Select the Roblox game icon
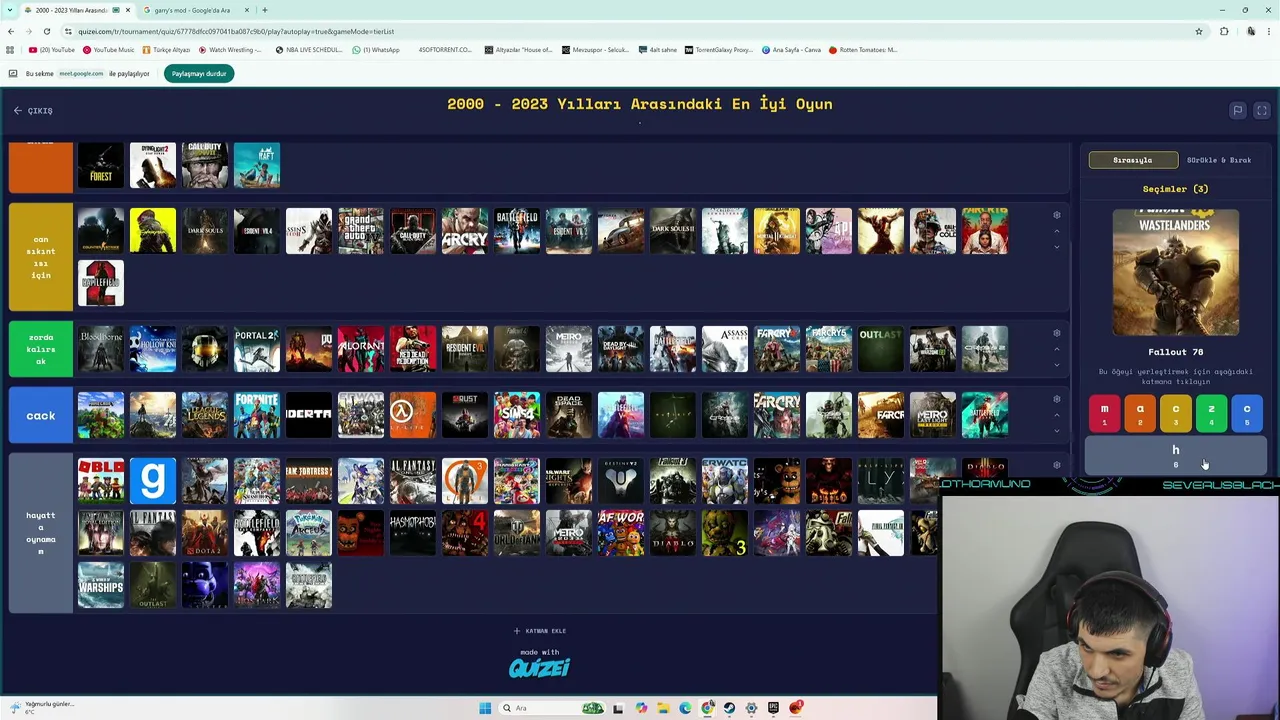This screenshot has height=720, width=1280. (101, 480)
